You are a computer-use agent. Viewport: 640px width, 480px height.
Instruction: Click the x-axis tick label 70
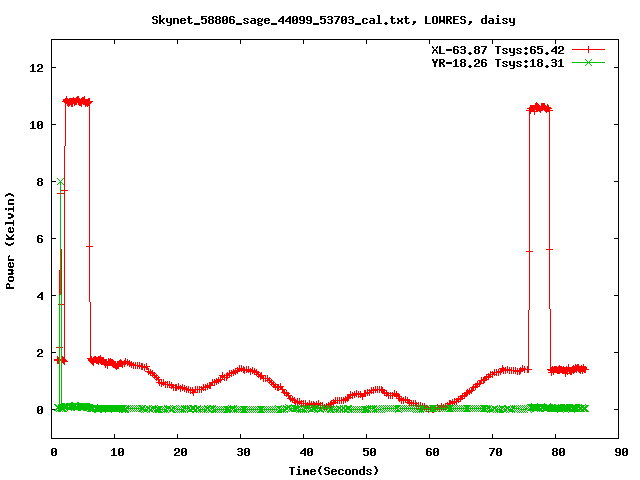pyautogui.click(x=495, y=452)
